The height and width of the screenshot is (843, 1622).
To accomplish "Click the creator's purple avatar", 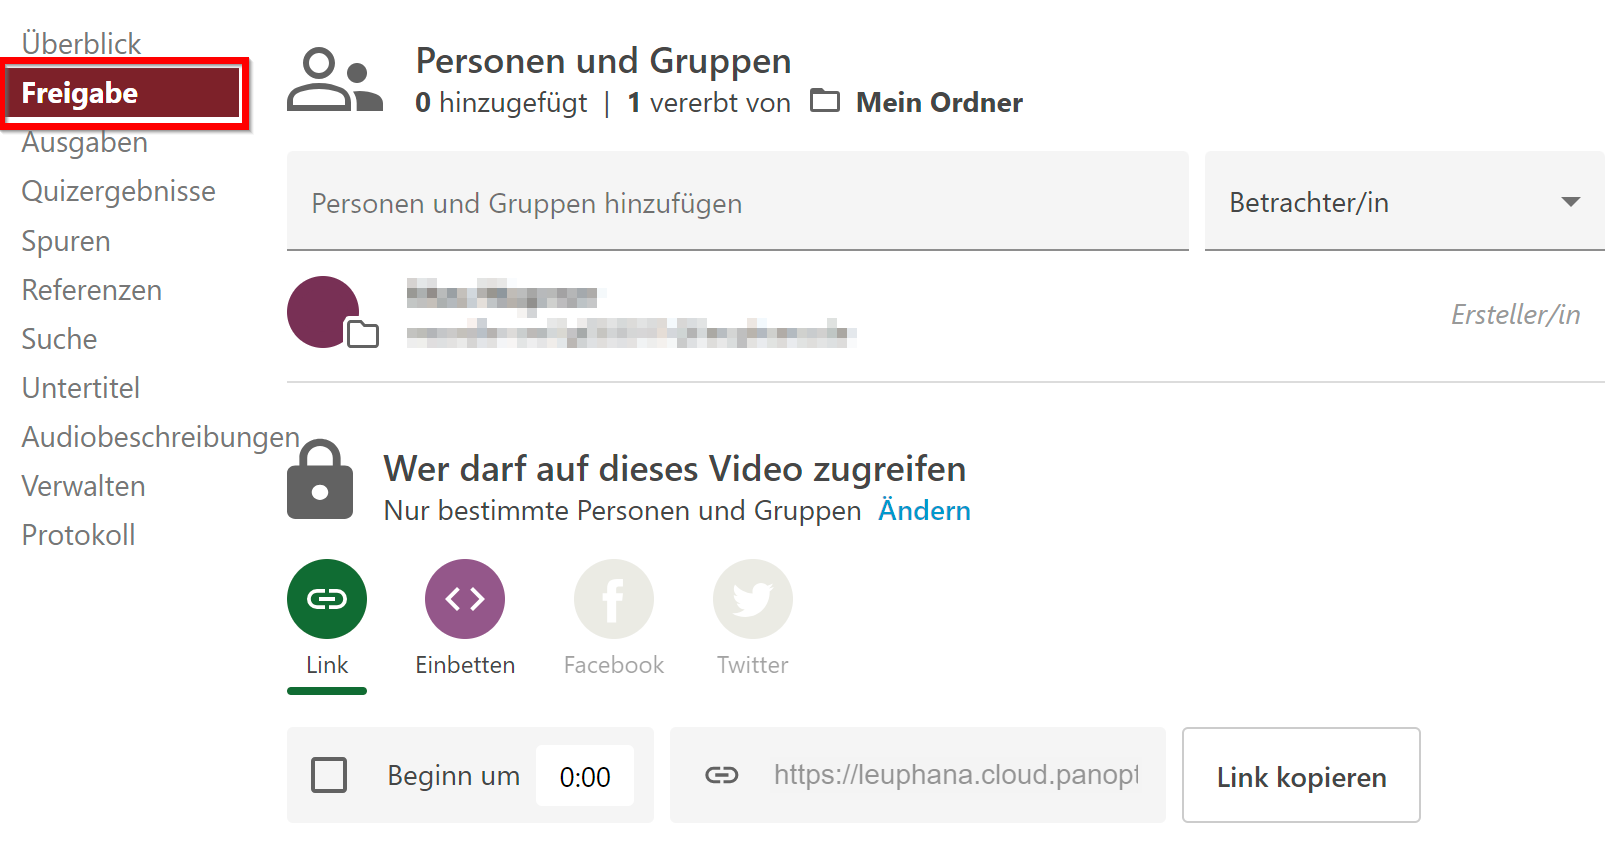I will 323,312.
